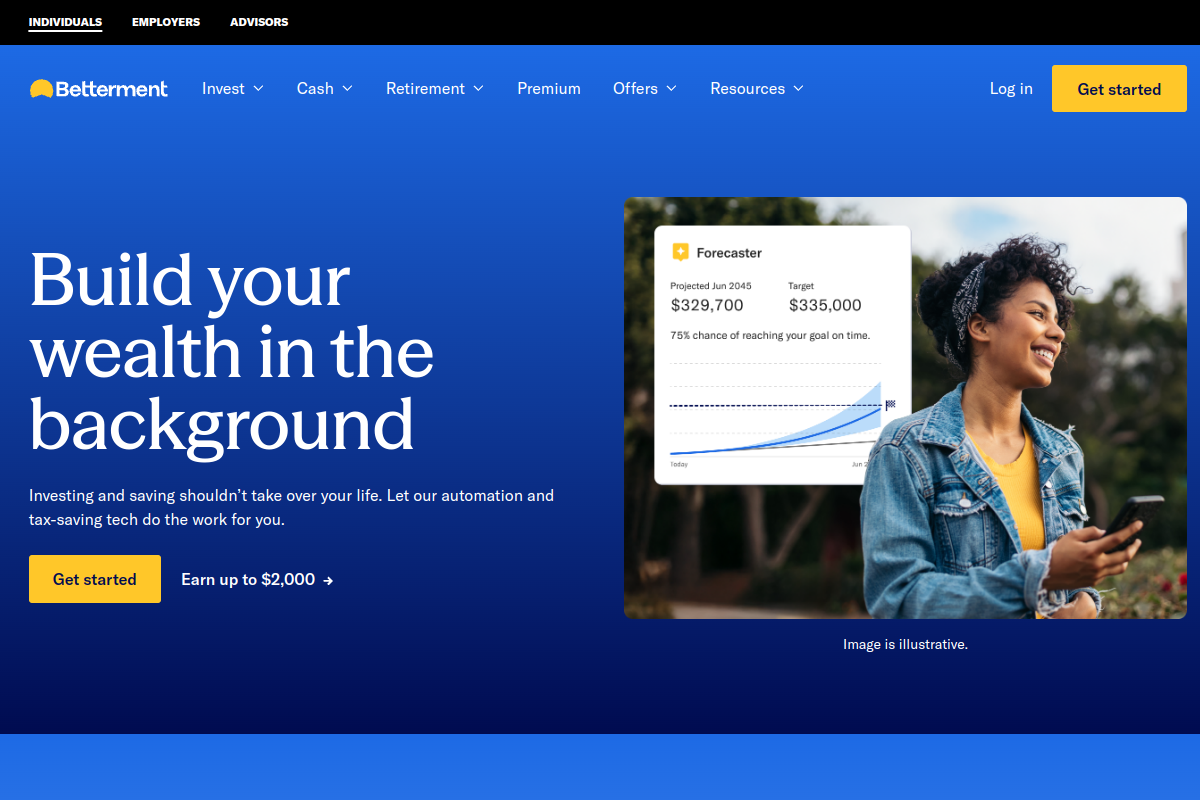Open the Earn up to $2,000 link
The height and width of the screenshot is (800, 1200).
257,579
